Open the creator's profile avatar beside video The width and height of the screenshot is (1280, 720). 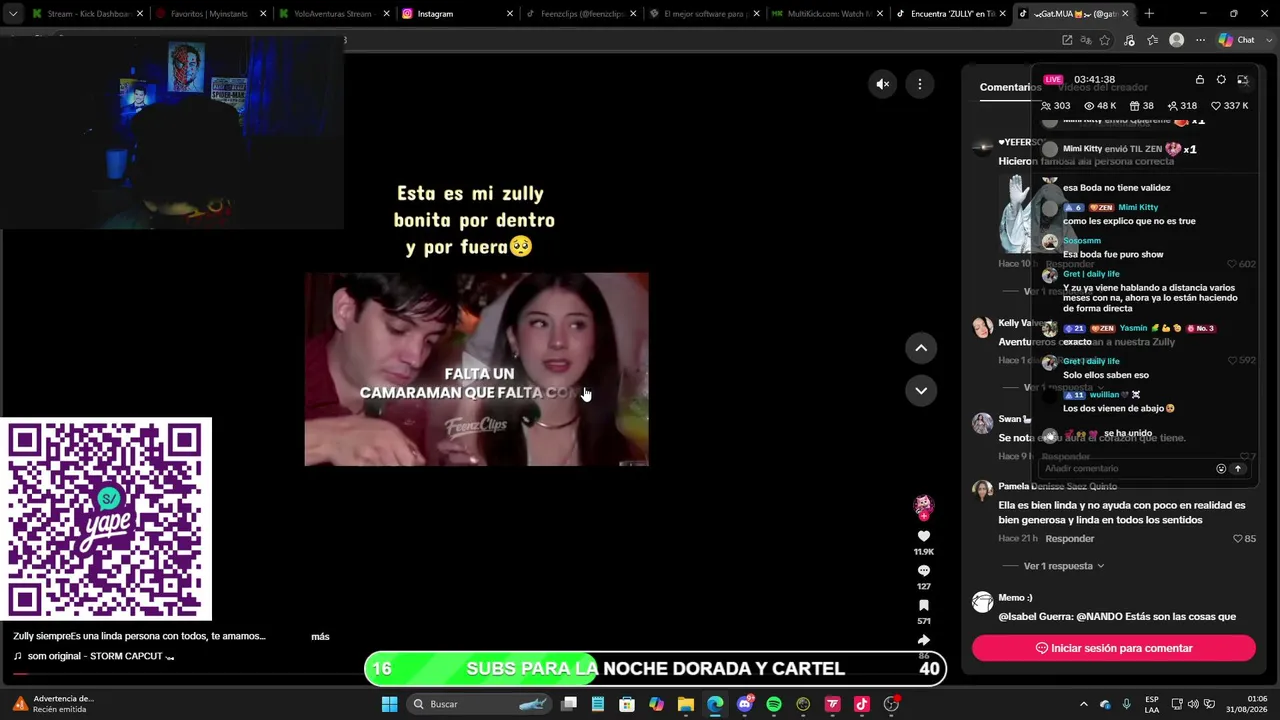[x=924, y=506]
